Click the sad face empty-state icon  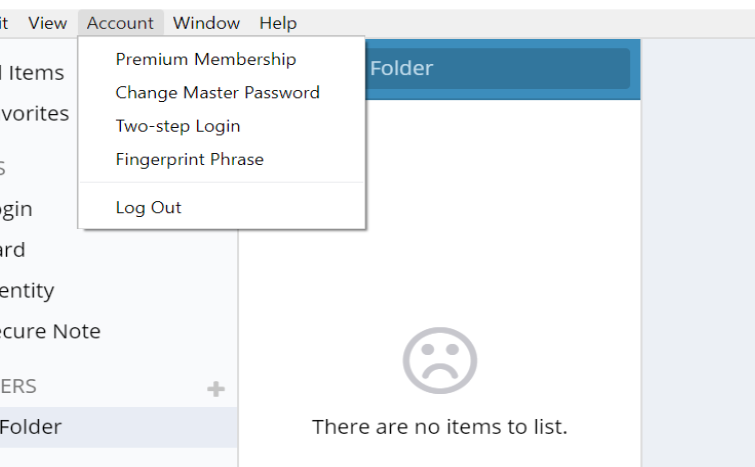point(439,360)
